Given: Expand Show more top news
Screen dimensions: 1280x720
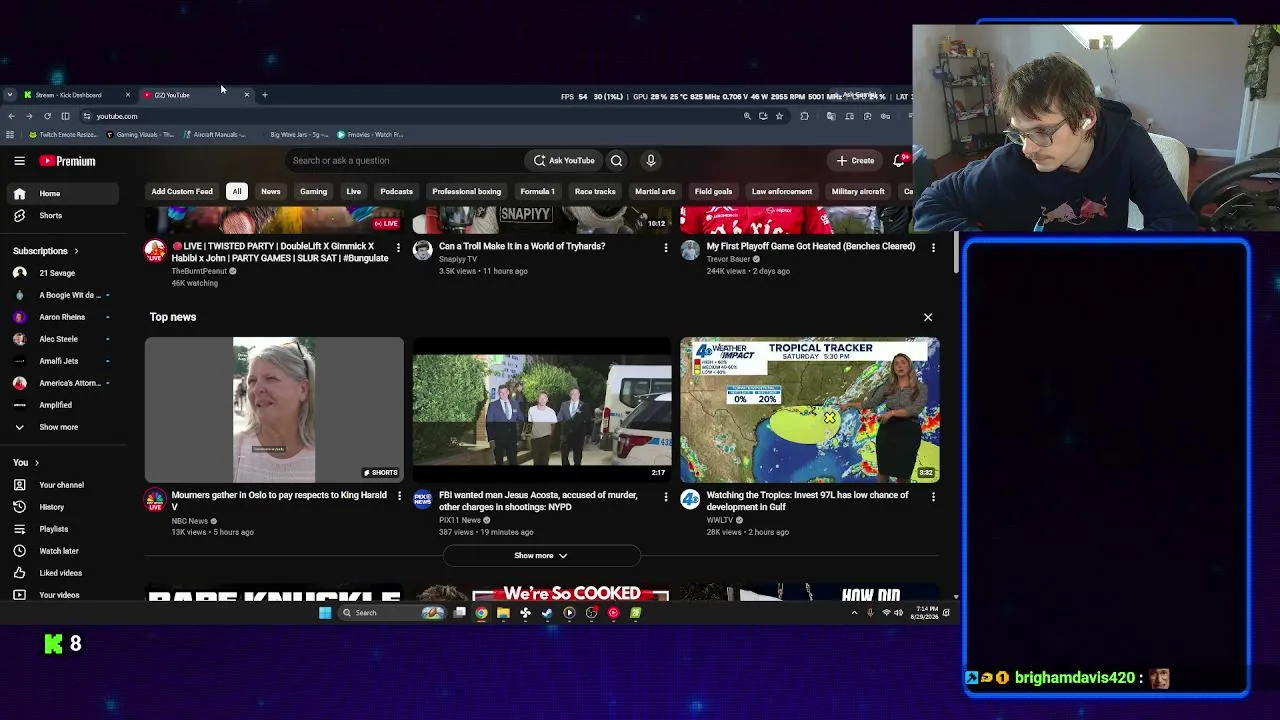Looking at the screenshot, I should [x=541, y=556].
